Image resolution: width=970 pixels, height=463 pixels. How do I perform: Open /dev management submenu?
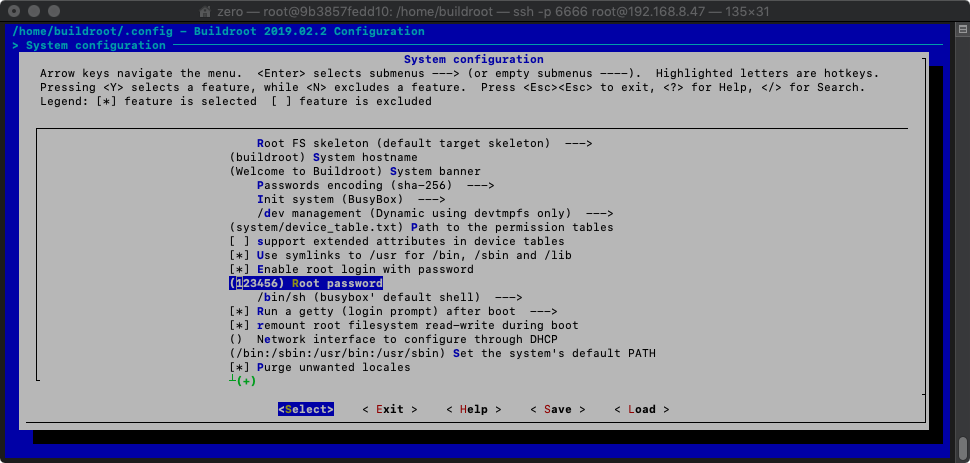435,213
